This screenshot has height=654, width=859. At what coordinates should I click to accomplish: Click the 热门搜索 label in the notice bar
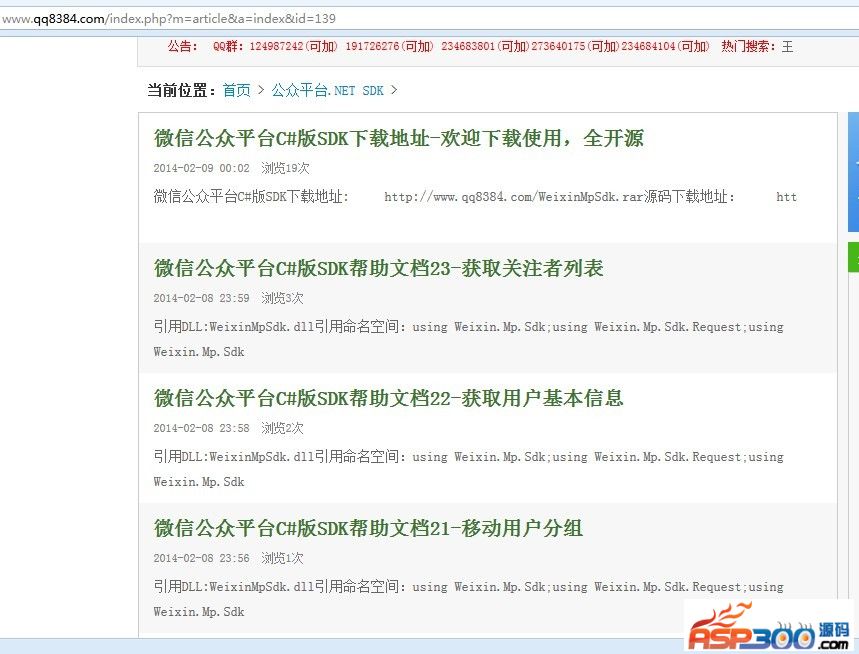748,47
